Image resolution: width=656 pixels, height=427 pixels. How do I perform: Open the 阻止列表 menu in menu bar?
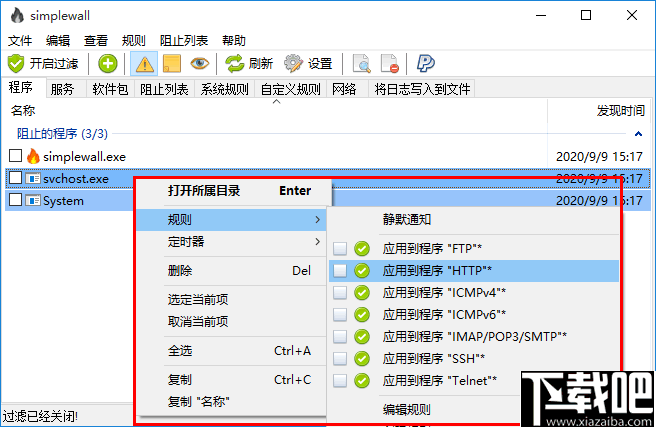point(184,41)
